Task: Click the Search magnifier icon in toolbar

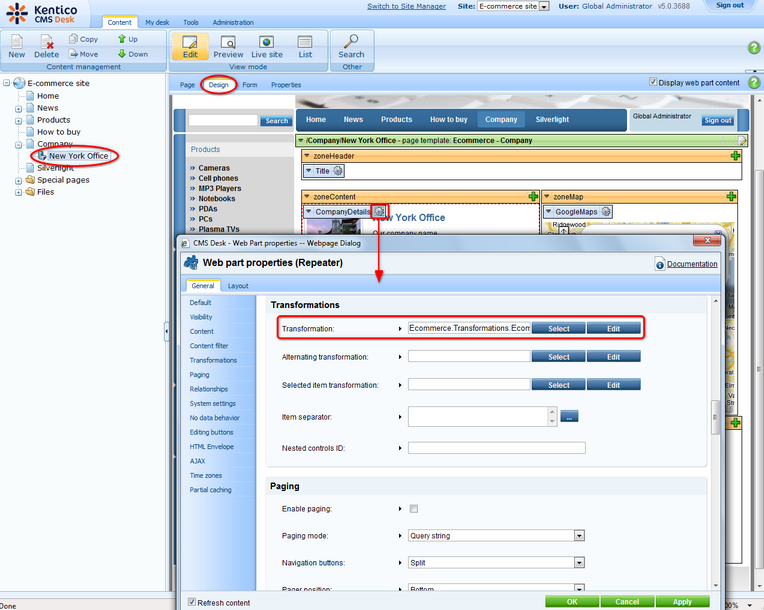Action: pos(351,42)
